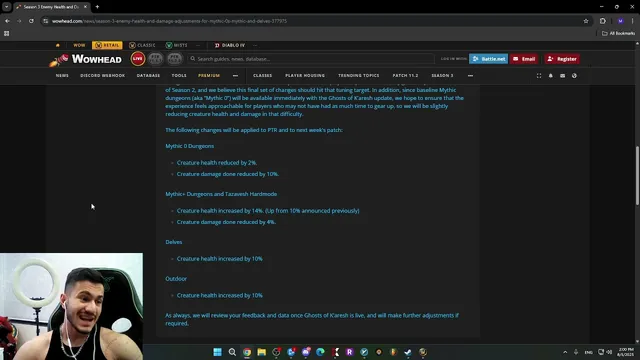Click the Wowhead logo
640x360 pixels.
coord(86,60)
